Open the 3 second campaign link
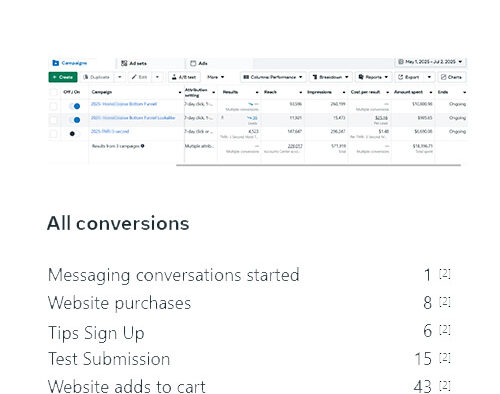The height and width of the screenshot is (394, 500). pyautogui.click(x=110, y=131)
